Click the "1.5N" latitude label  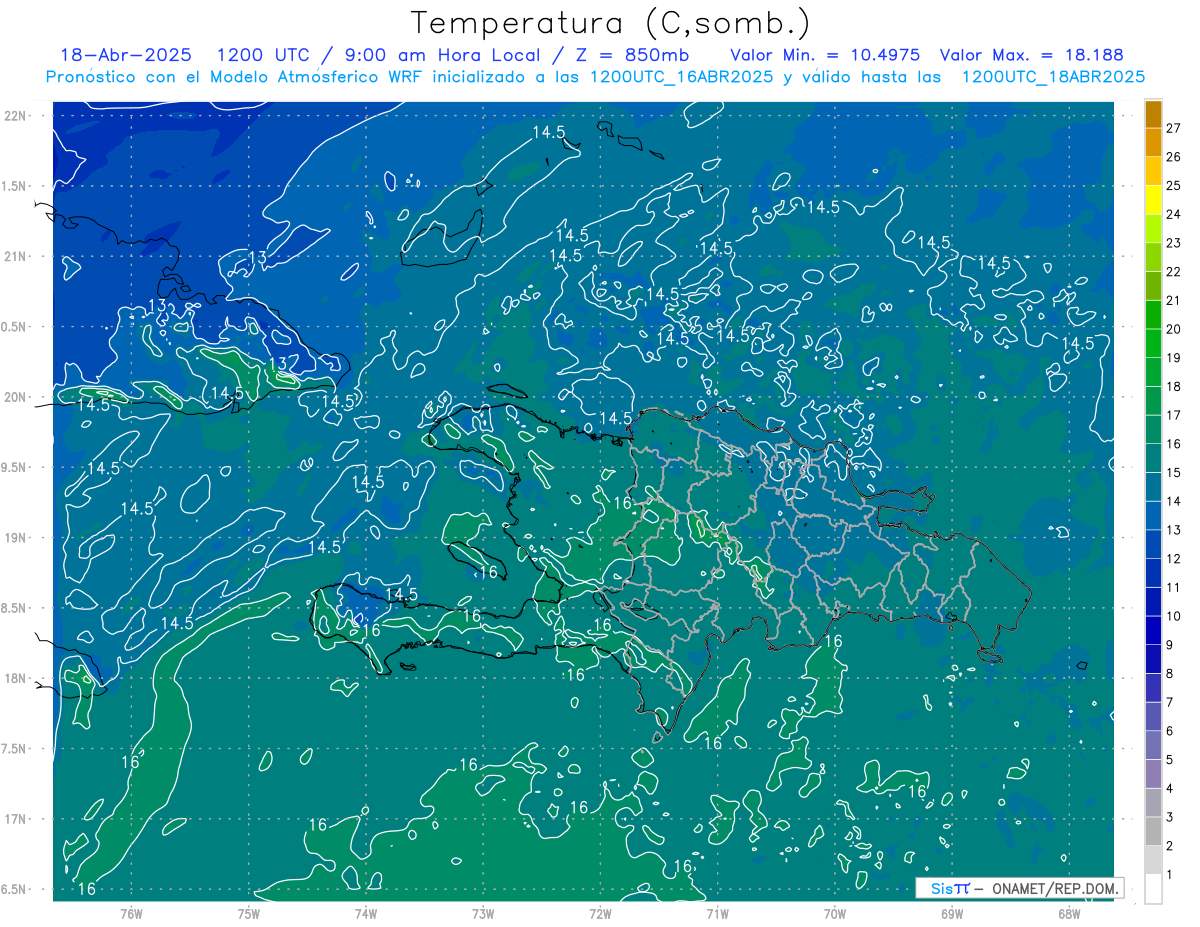(x=16, y=186)
